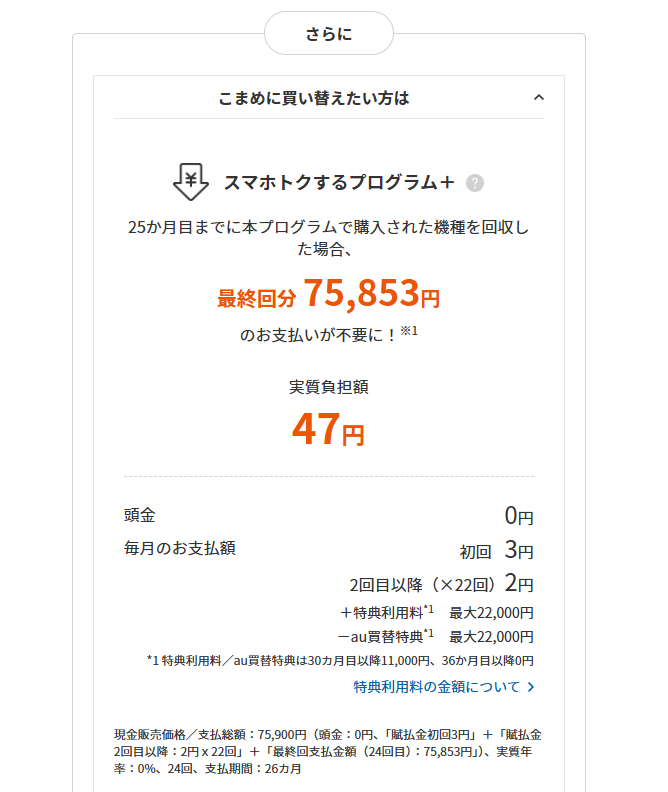Click the yen download arrow icon

coord(190,182)
